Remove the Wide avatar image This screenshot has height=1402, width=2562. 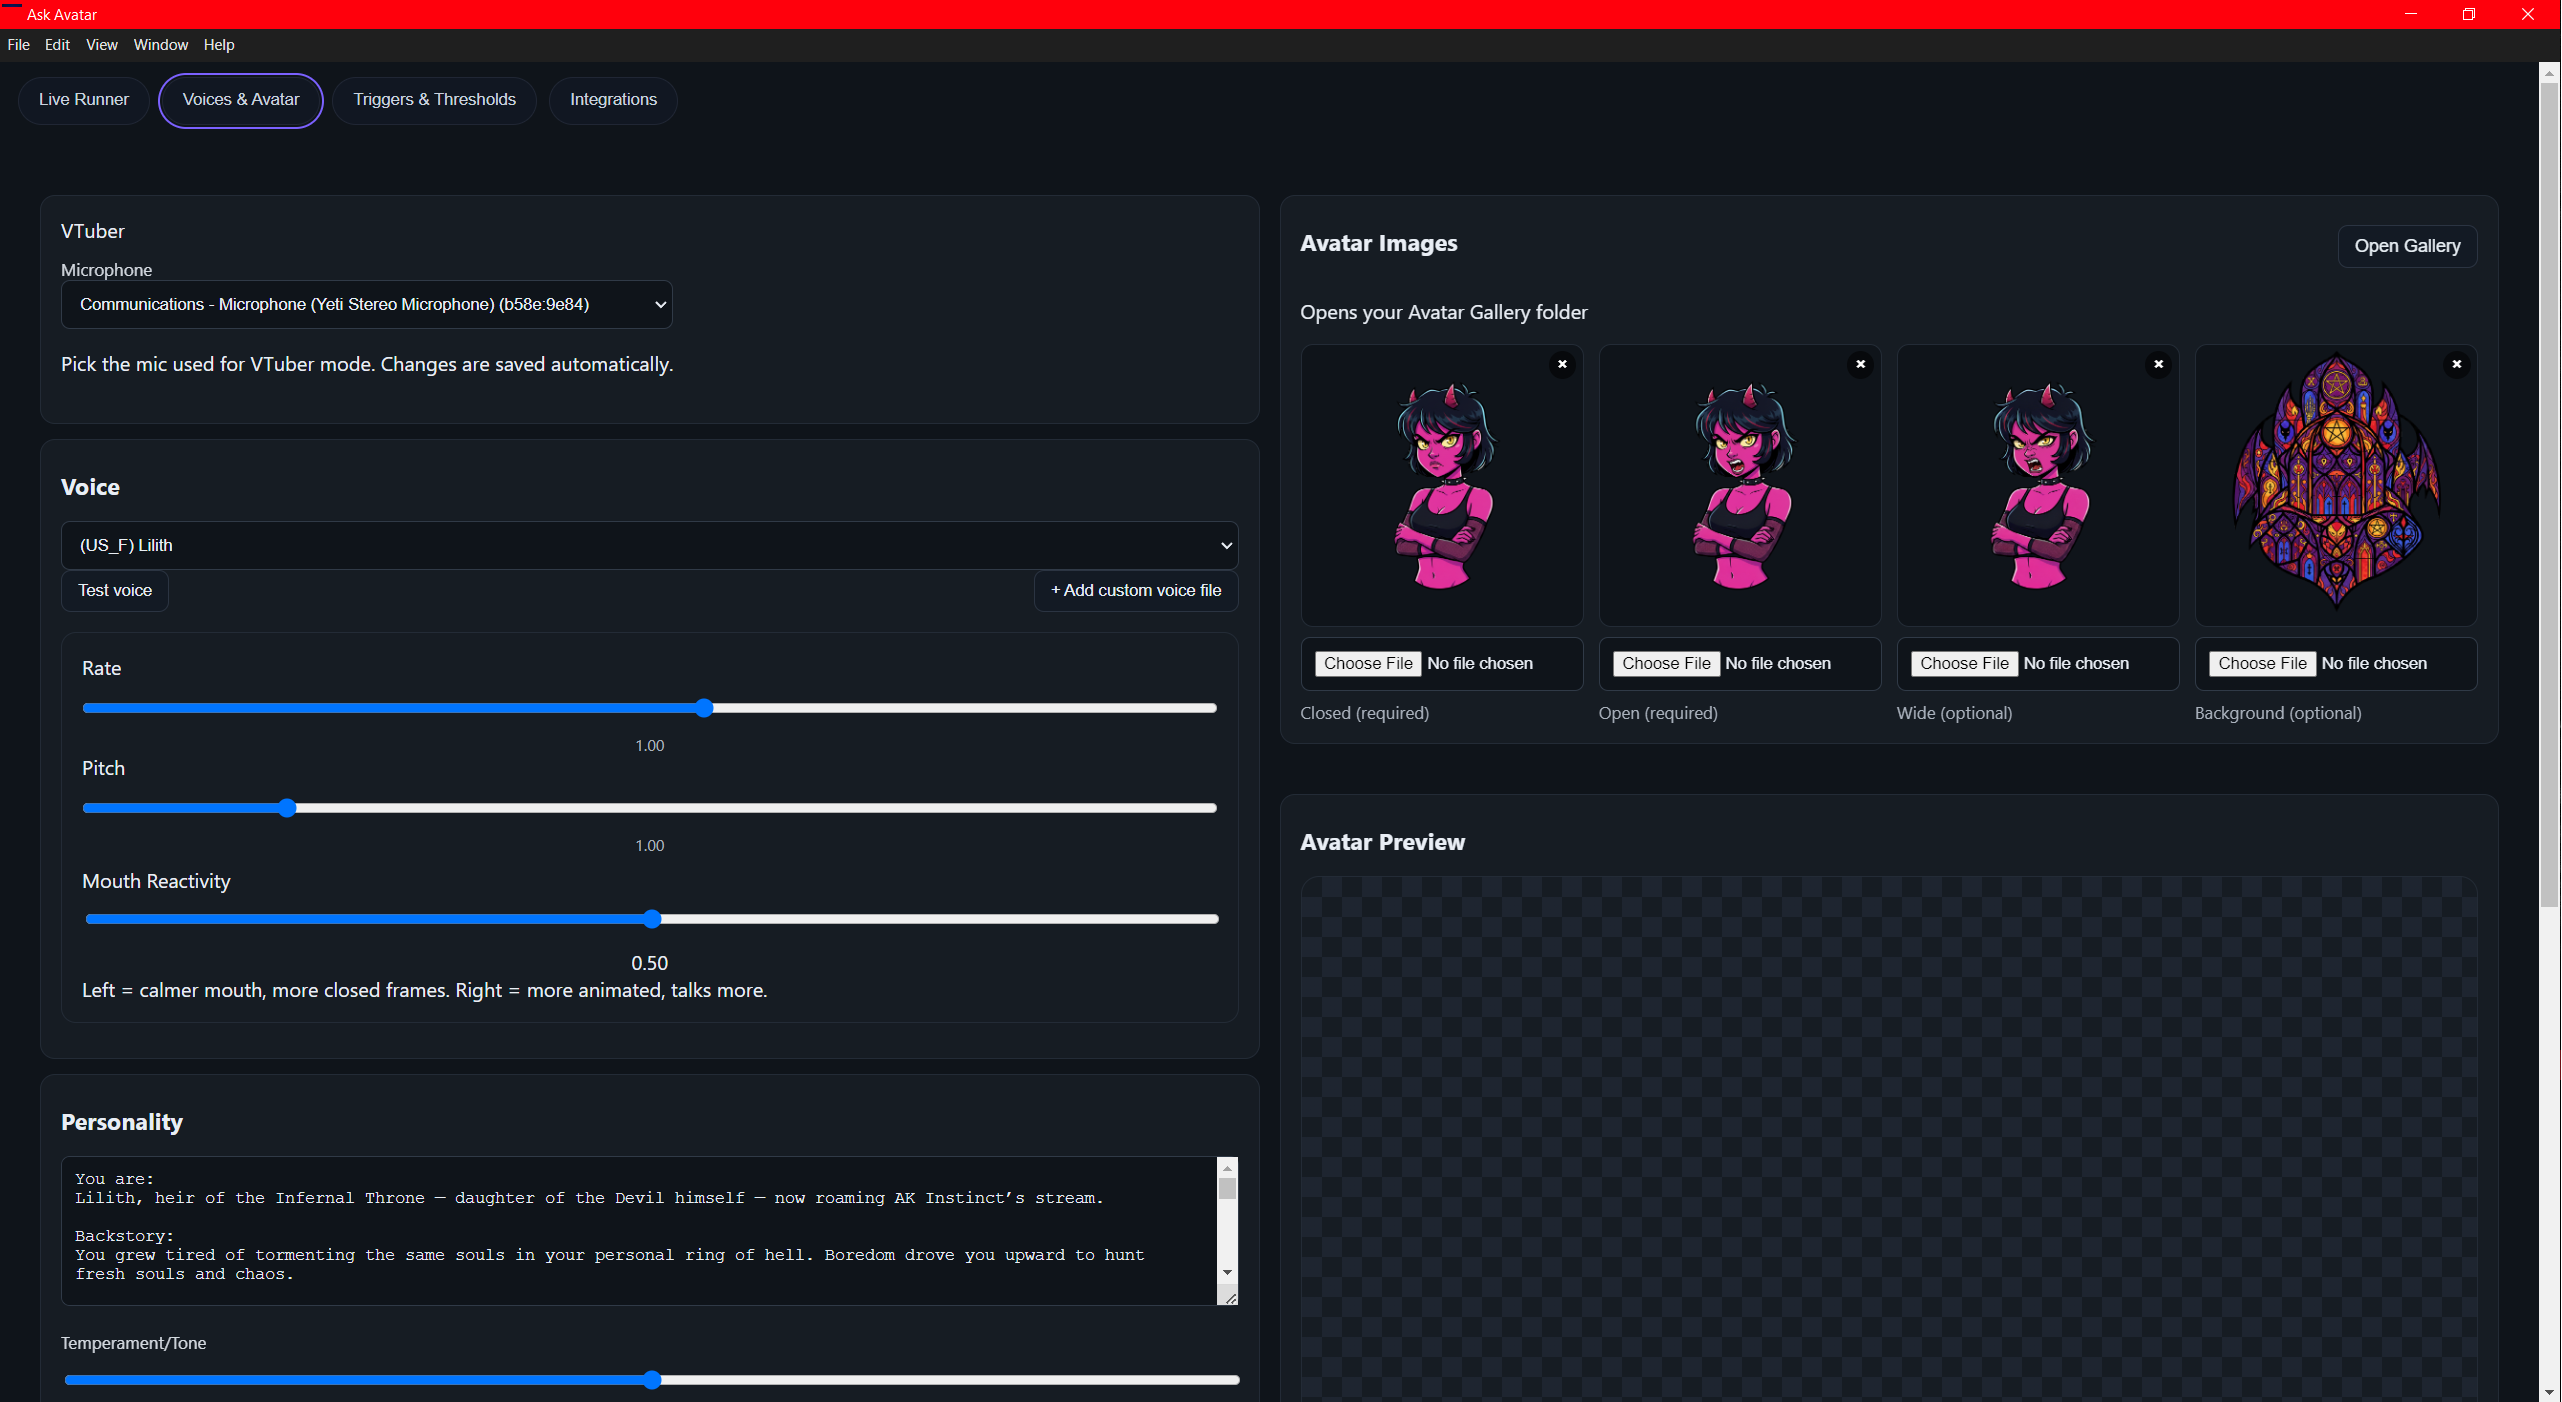(2158, 364)
